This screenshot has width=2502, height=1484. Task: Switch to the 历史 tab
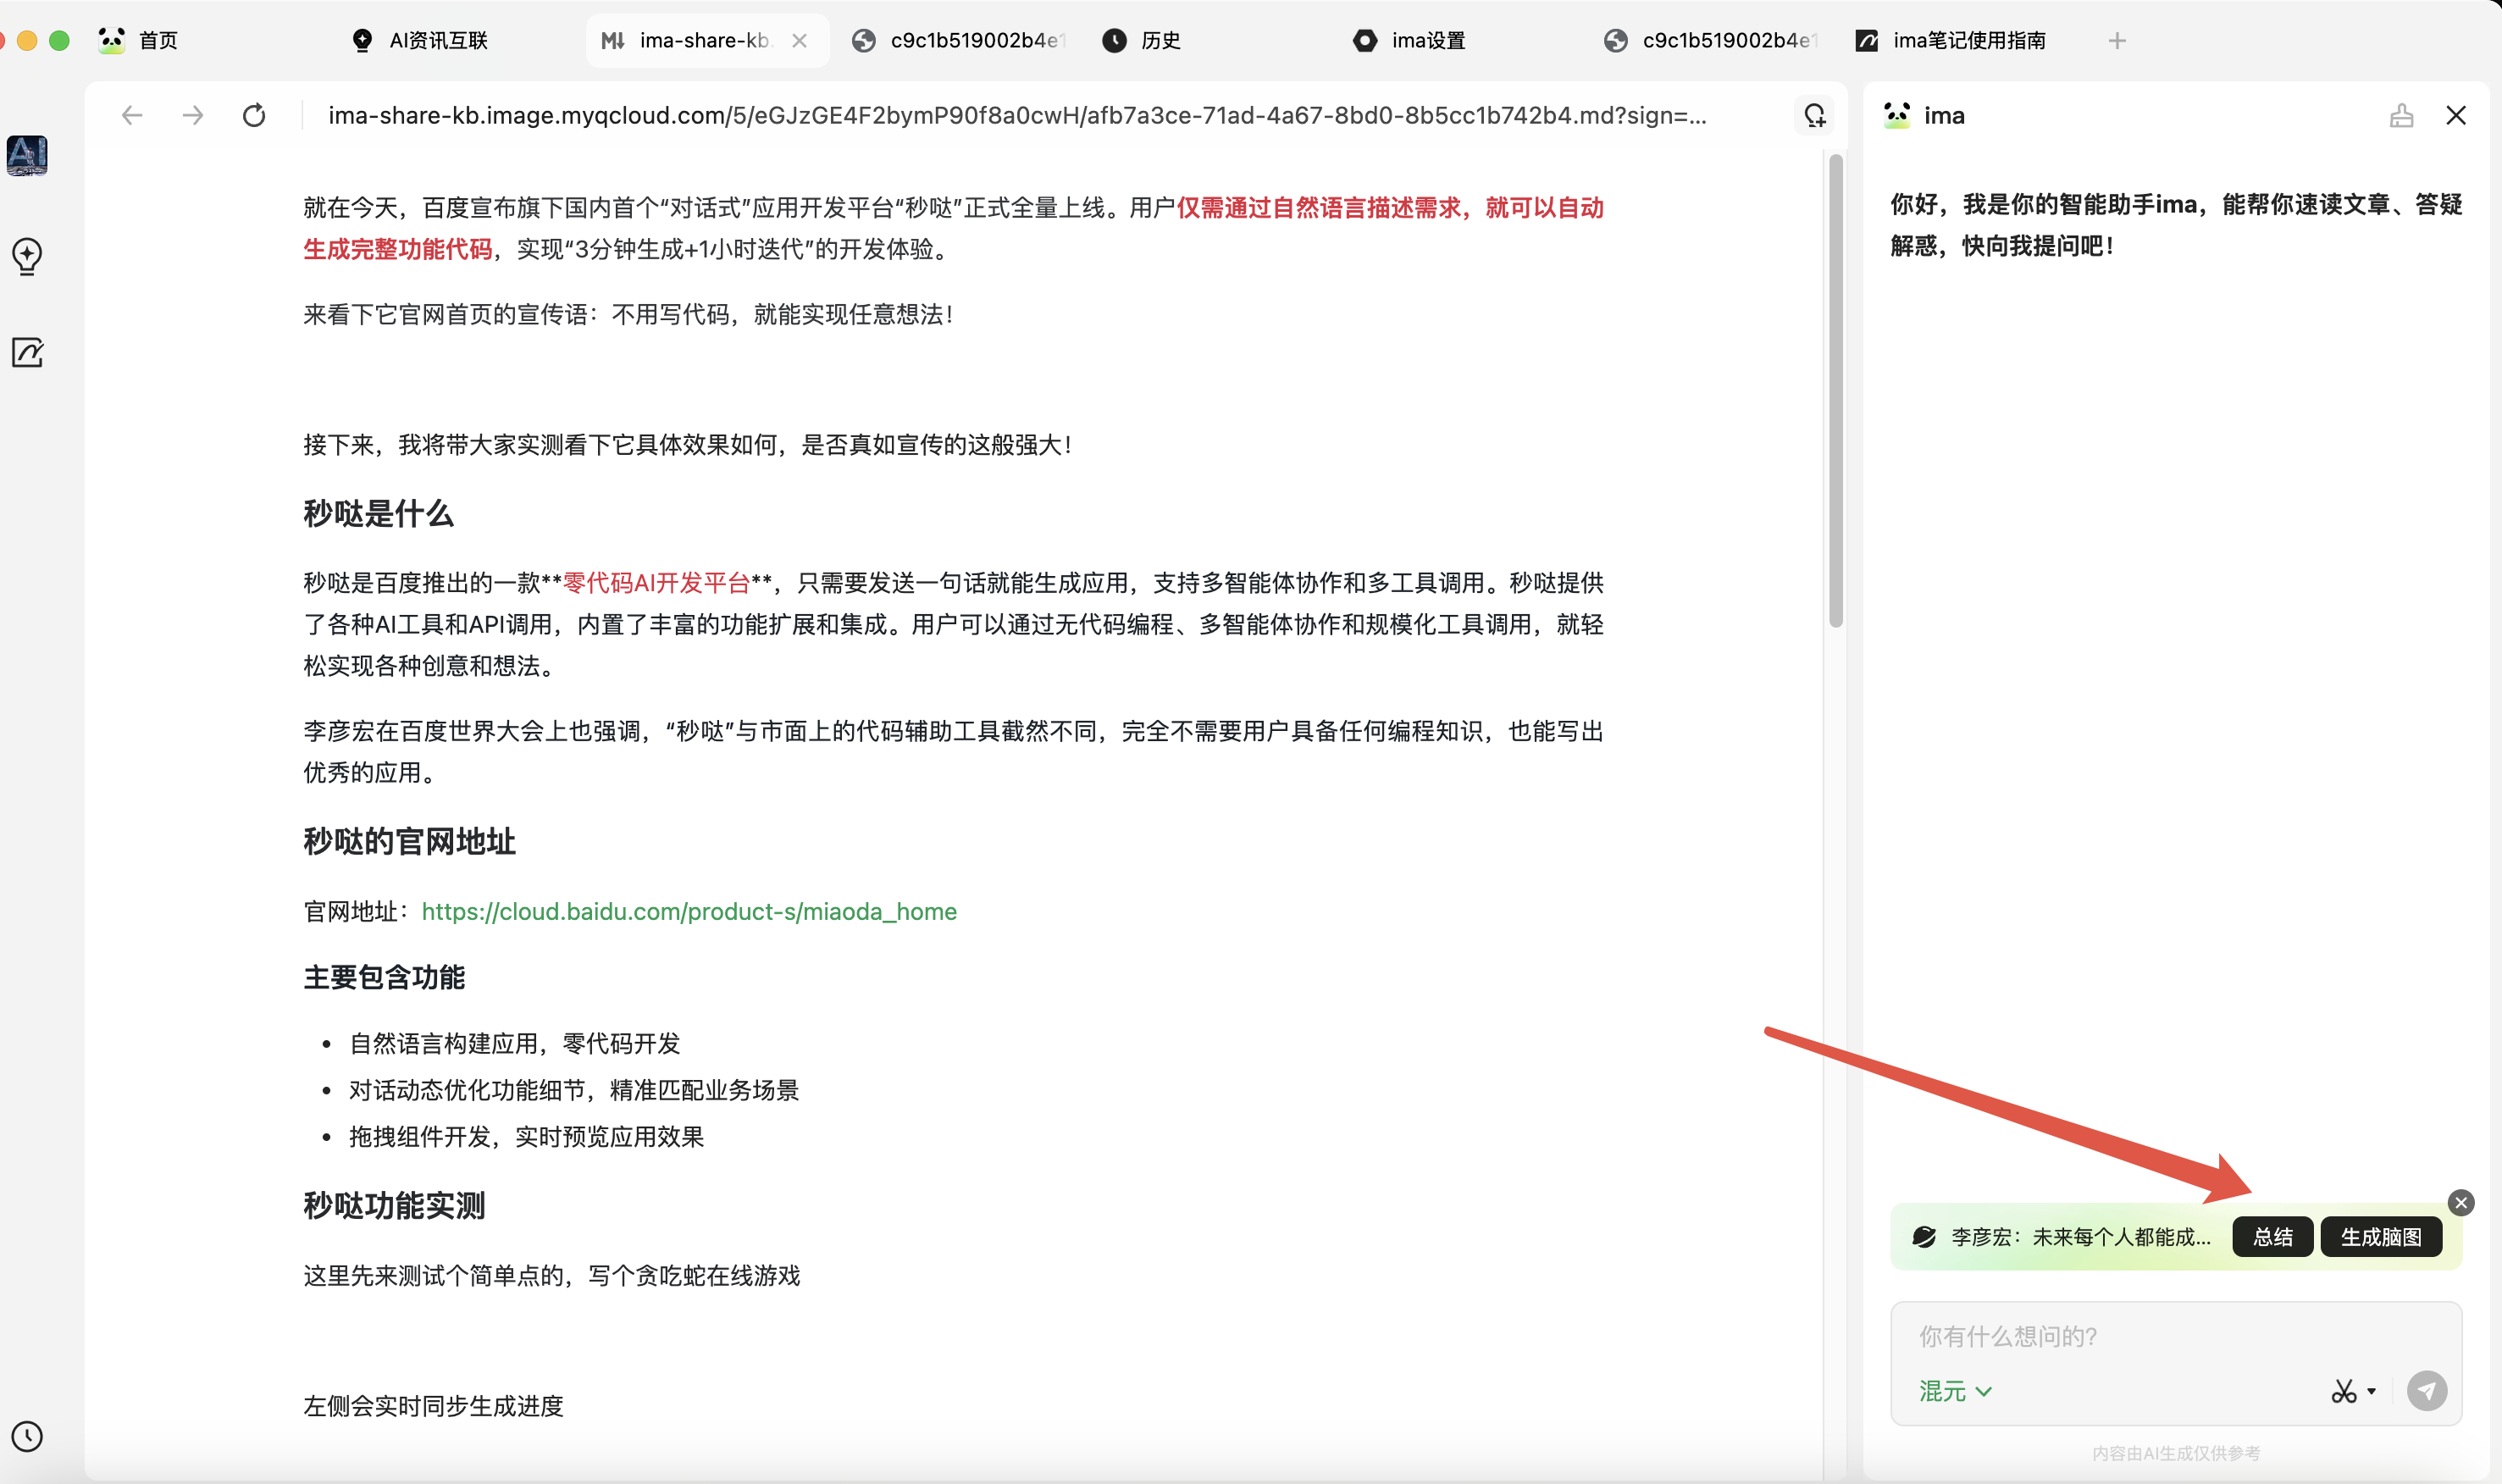1142,40
